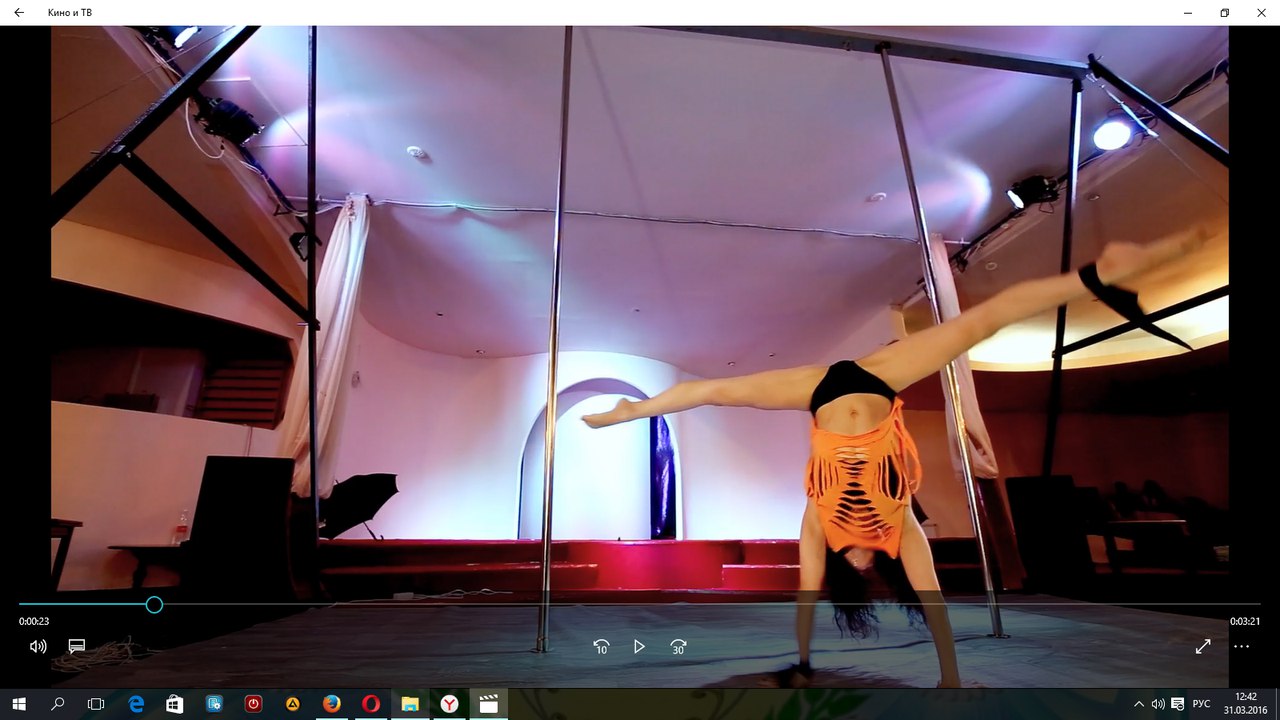Open the player volume control

tap(38, 646)
